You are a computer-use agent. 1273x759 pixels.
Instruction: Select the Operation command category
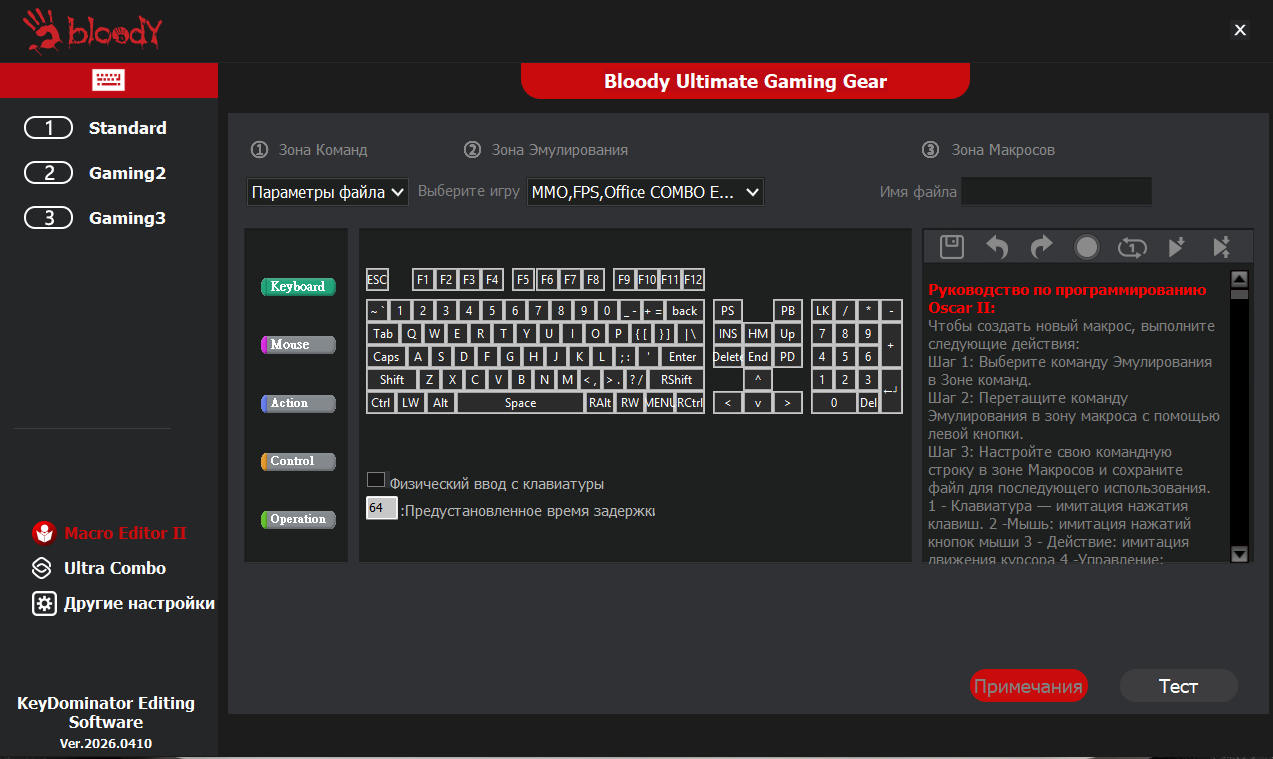tap(298, 519)
